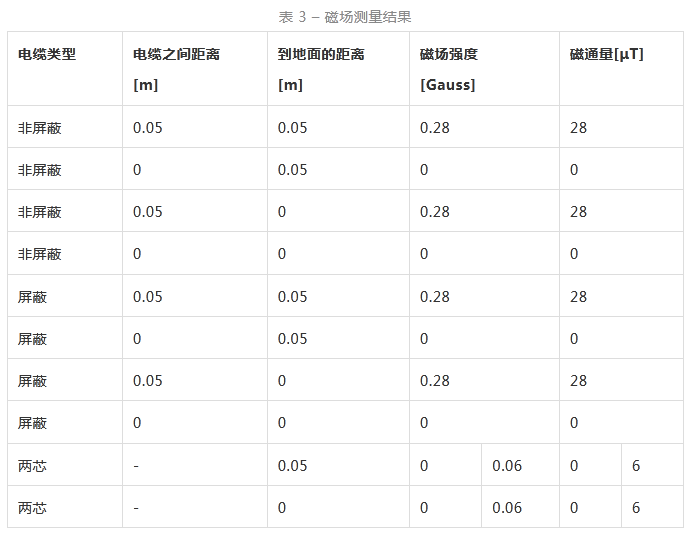
Task: Select the 磁通量[μT] header cell
Action: (606, 54)
